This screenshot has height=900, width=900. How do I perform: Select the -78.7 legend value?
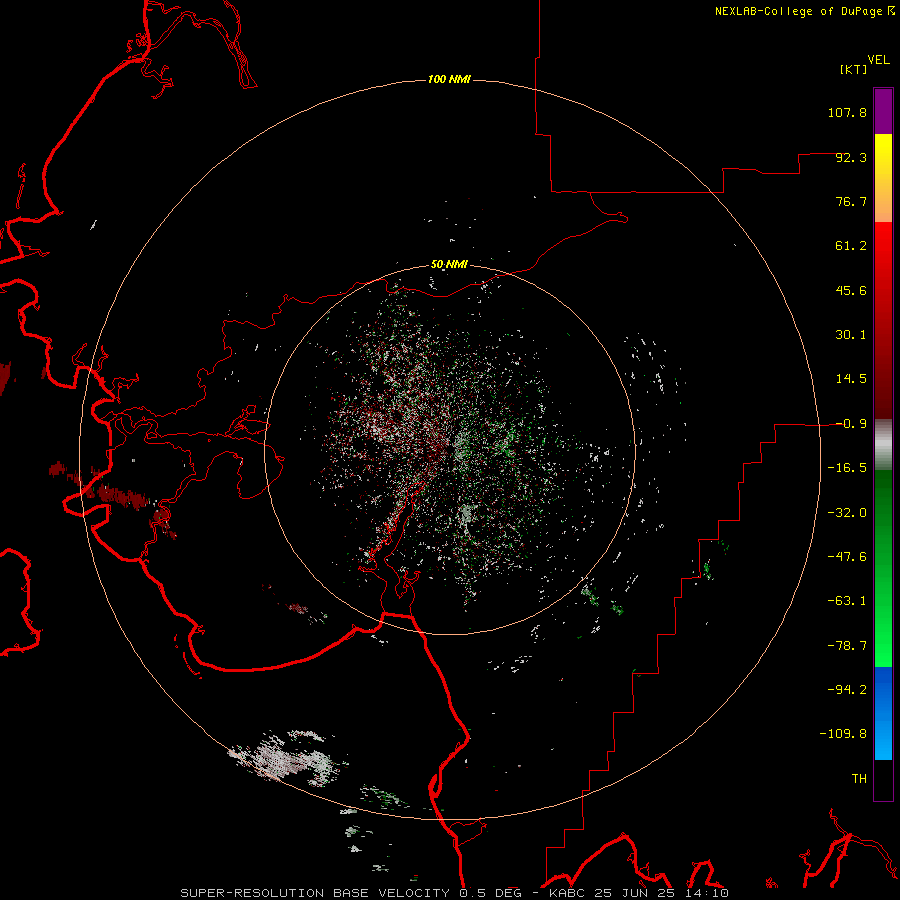(847, 646)
